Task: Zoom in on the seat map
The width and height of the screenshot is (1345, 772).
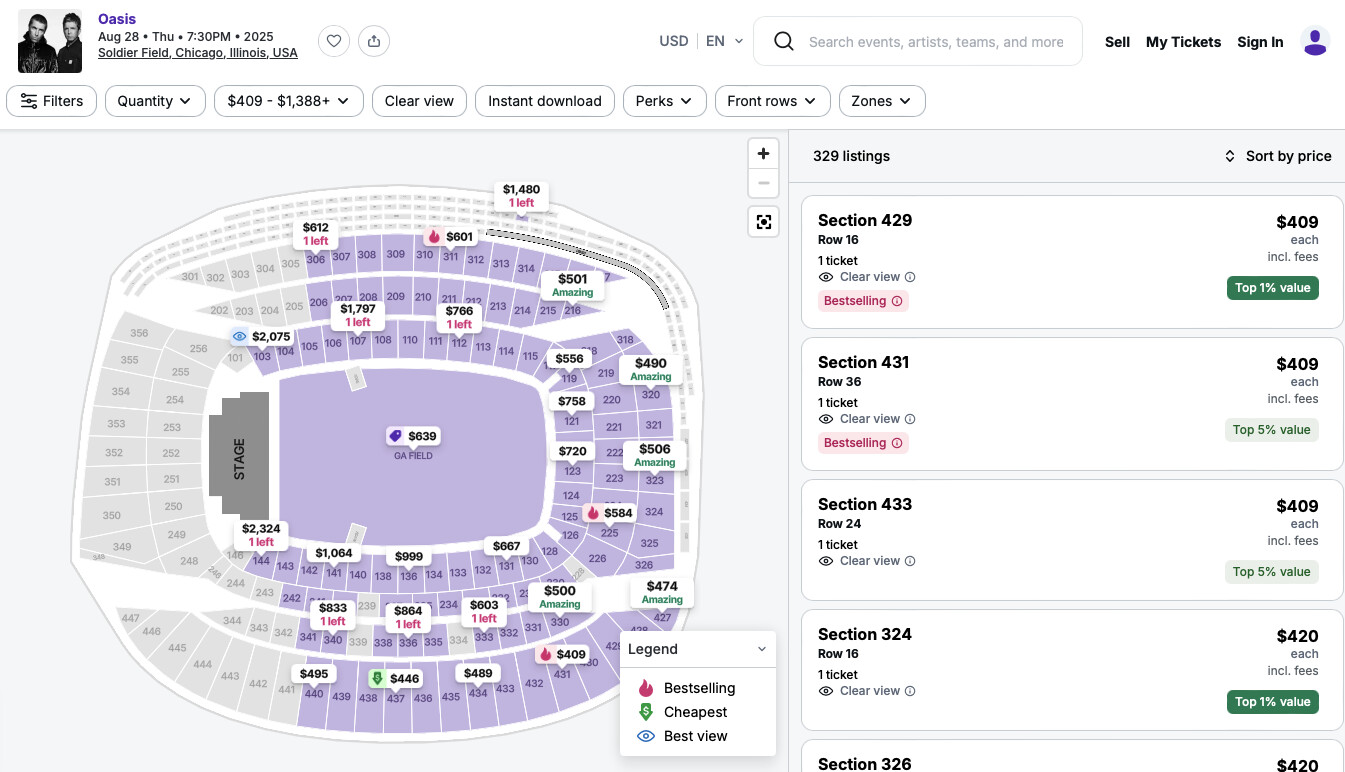Action: 763,154
